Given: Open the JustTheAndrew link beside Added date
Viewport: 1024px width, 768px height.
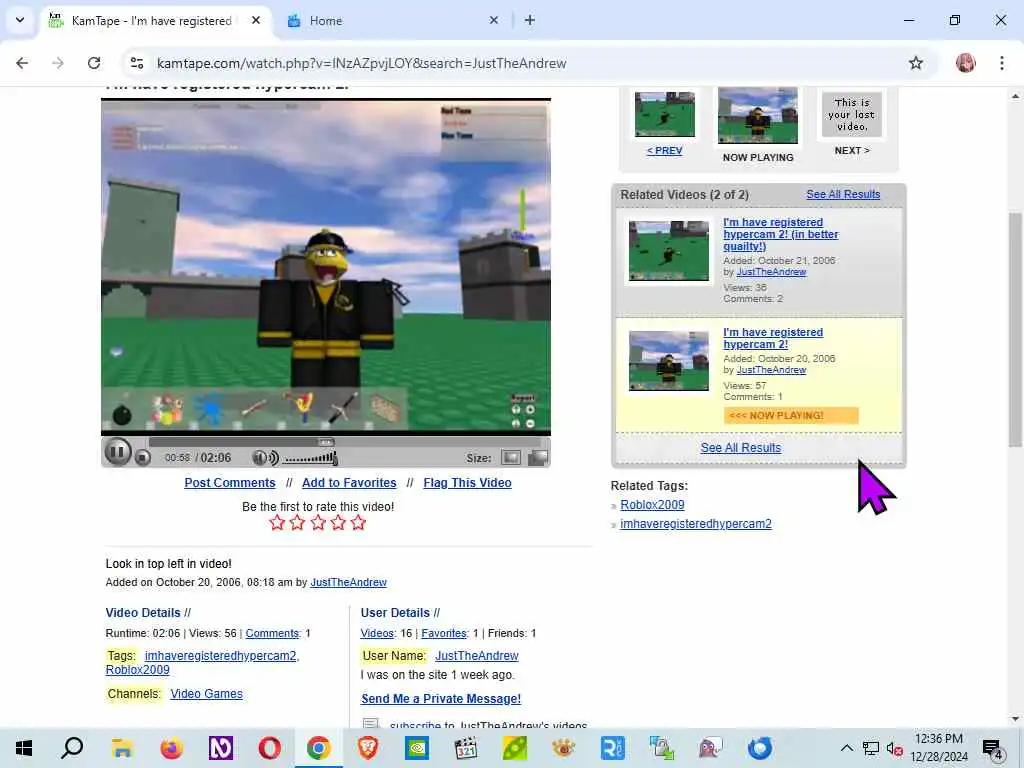Looking at the screenshot, I should click(x=348, y=582).
